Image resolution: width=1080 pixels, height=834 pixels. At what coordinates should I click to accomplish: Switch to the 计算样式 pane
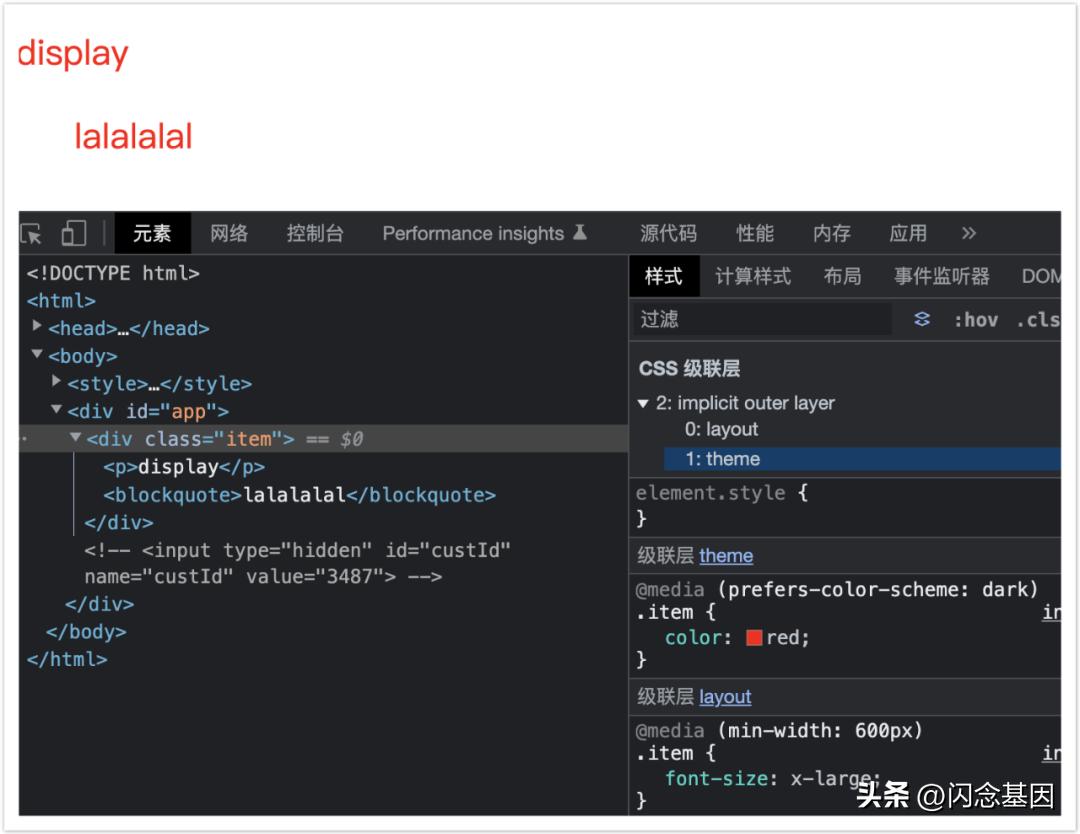753,276
